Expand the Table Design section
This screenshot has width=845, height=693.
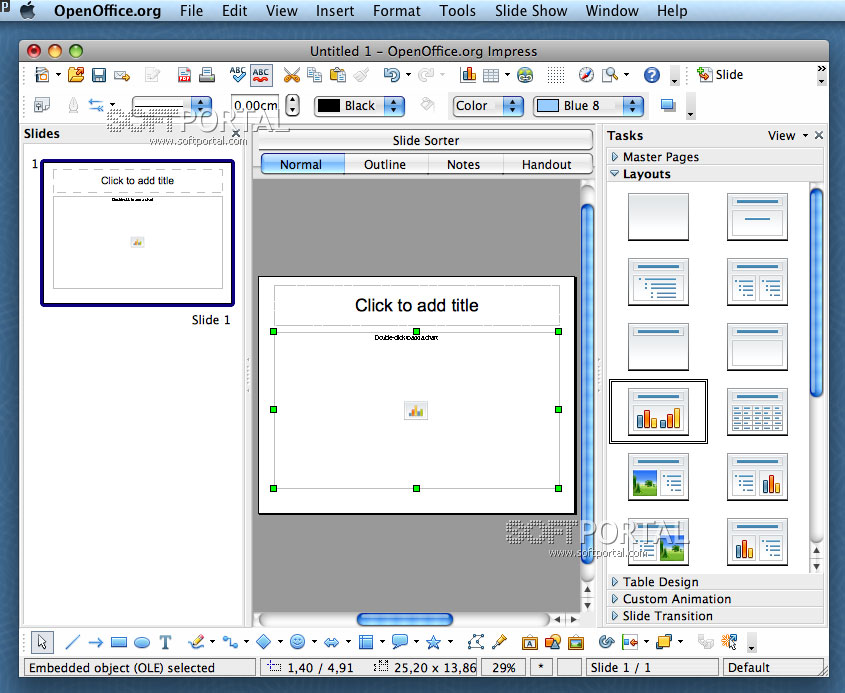click(x=715, y=582)
